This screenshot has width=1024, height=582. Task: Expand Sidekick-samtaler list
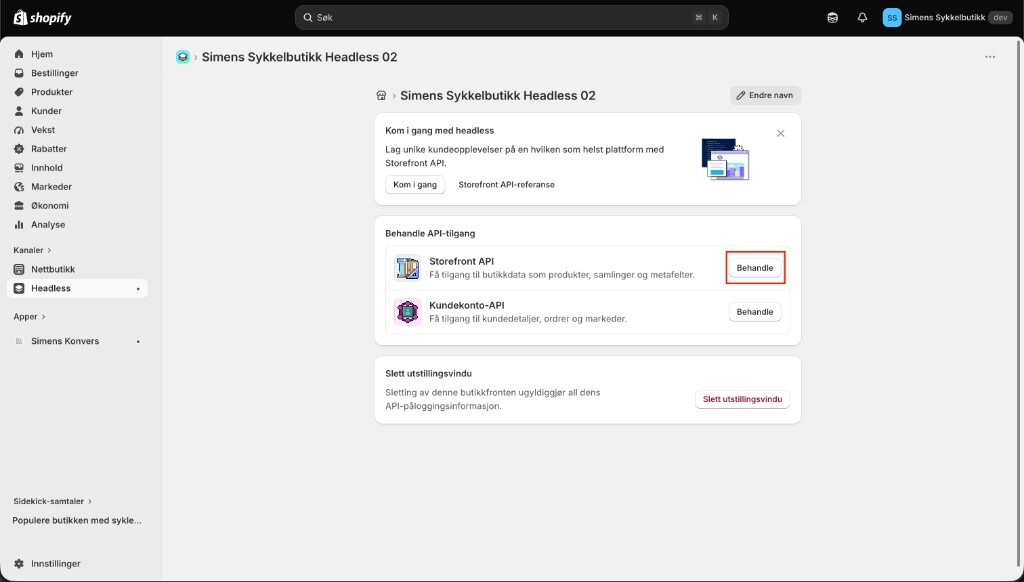coord(52,502)
